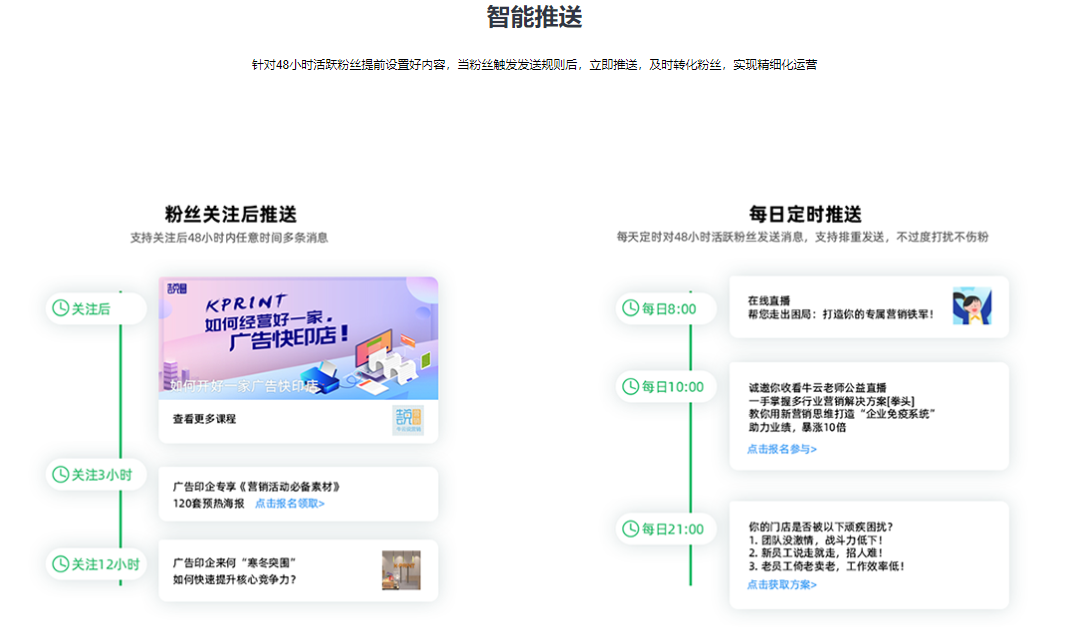Click the clock icon beside 关注后
This screenshot has width=1076, height=644.
point(61,309)
